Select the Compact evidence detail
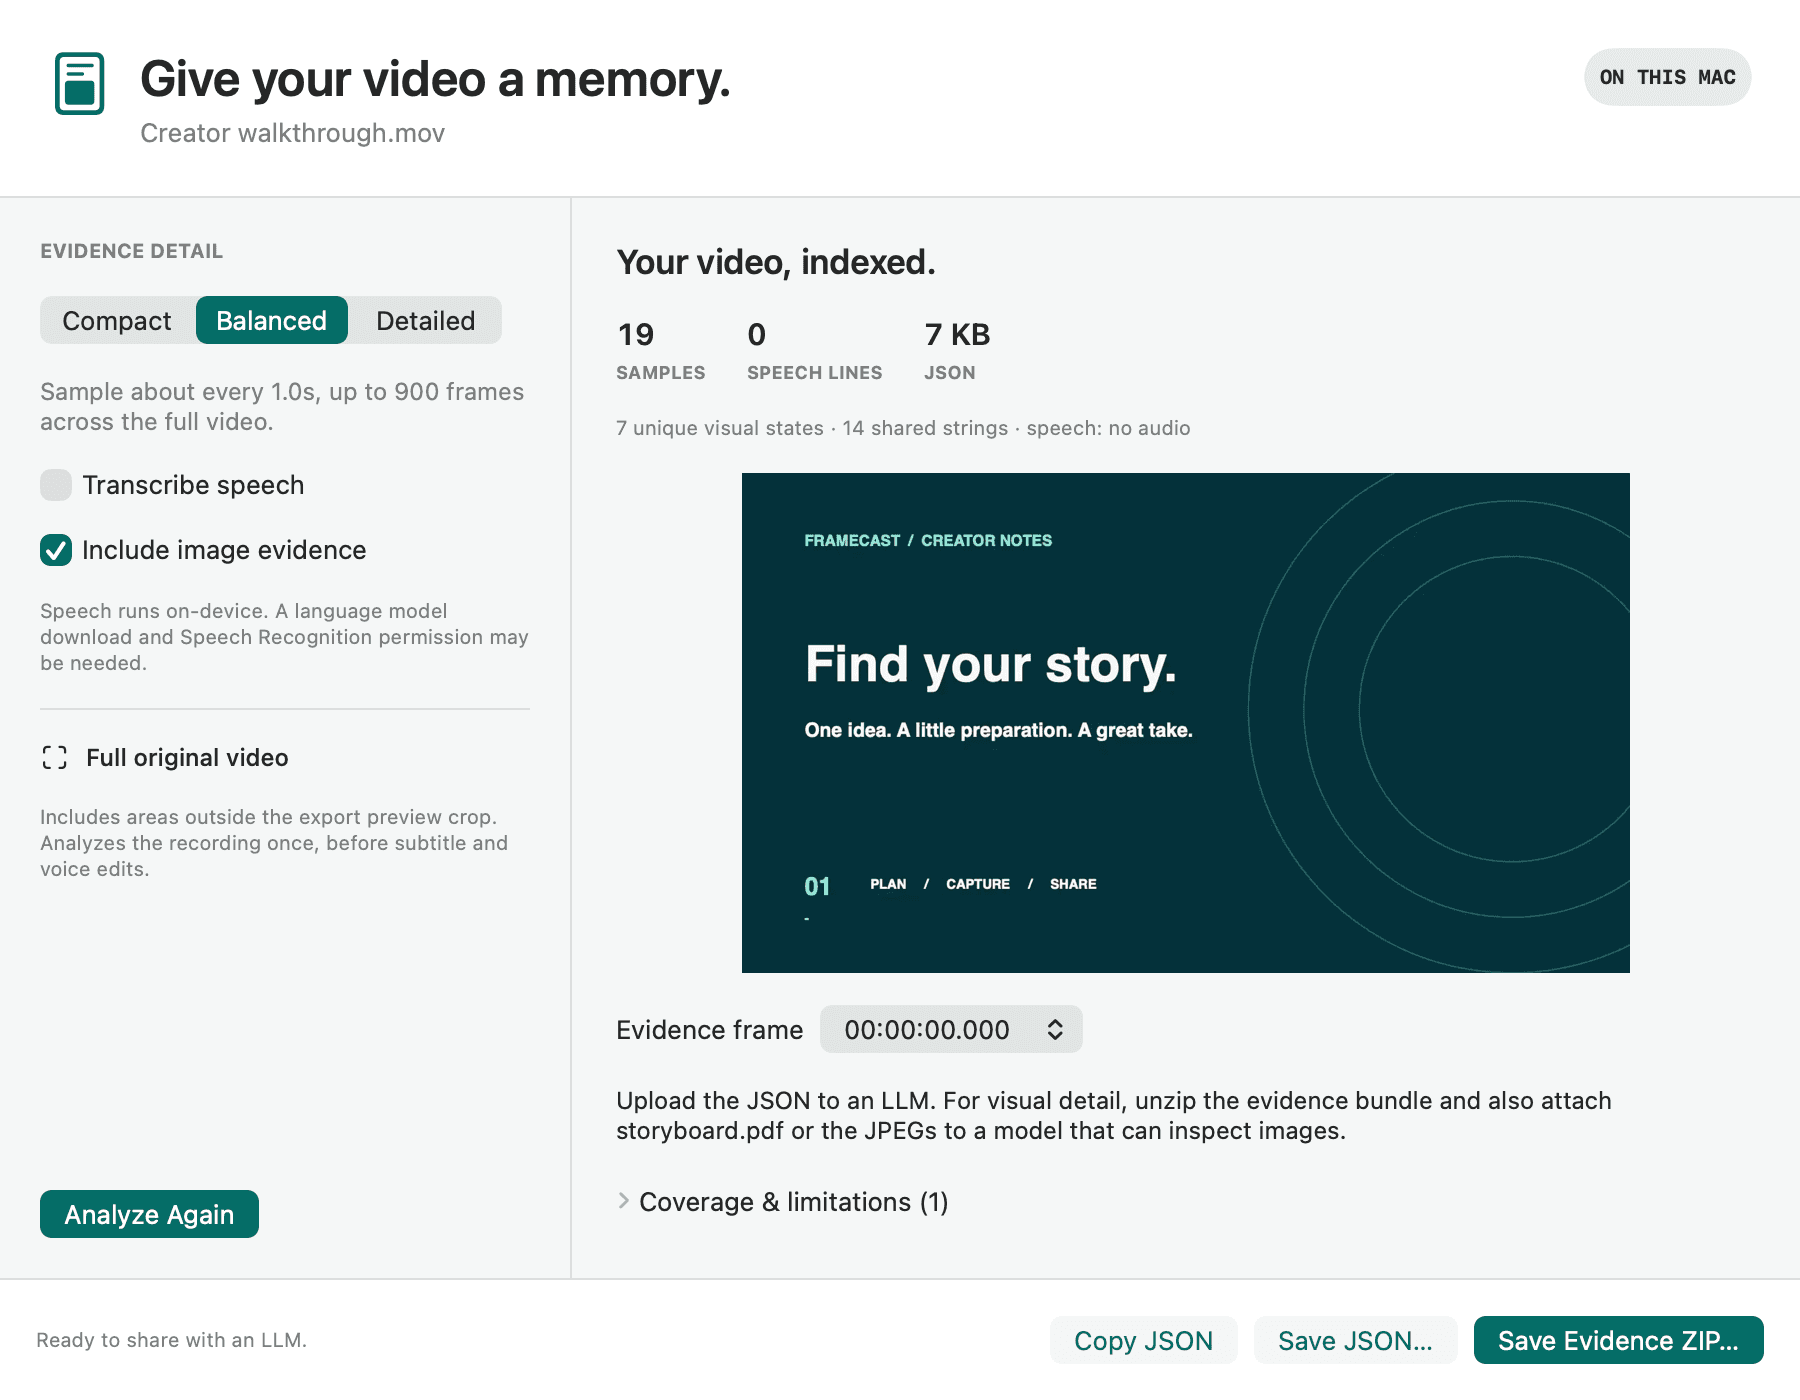 coord(117,320)
